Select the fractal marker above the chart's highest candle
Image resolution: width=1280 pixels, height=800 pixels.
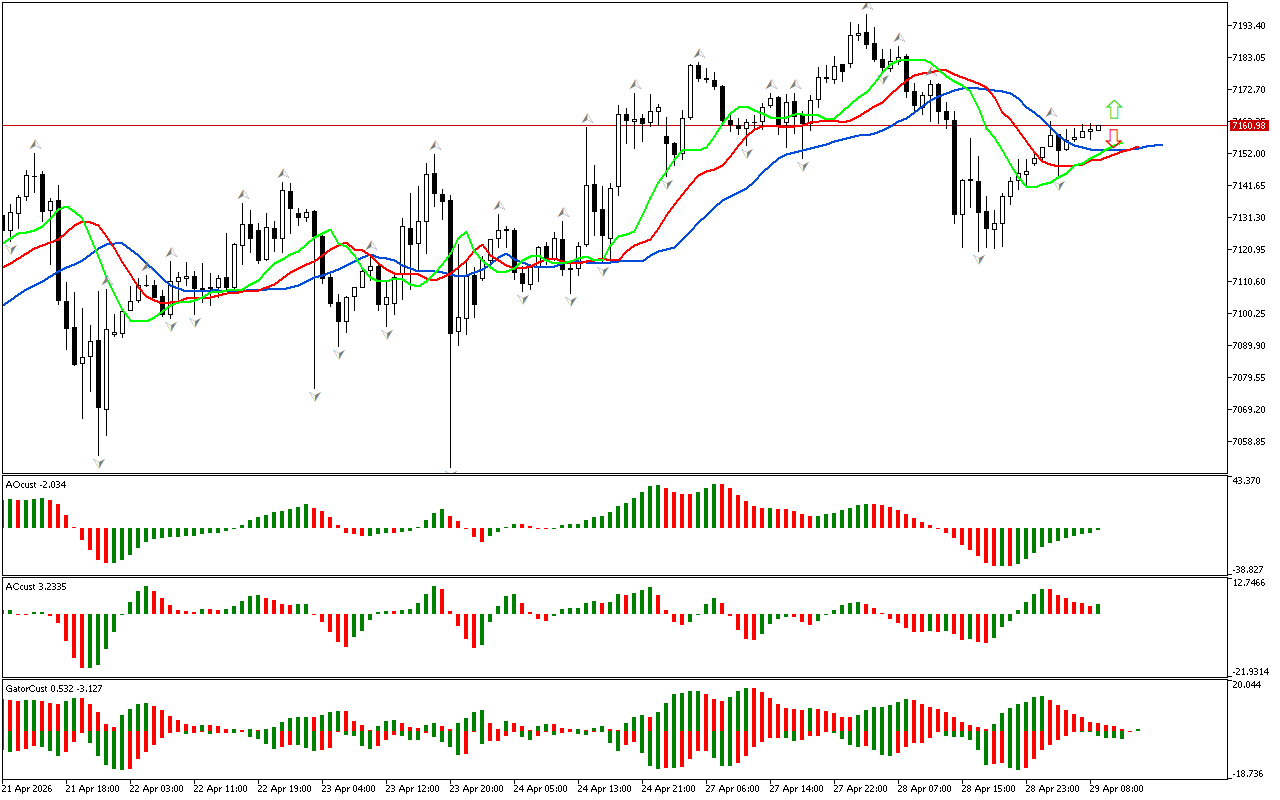[867, 8]
